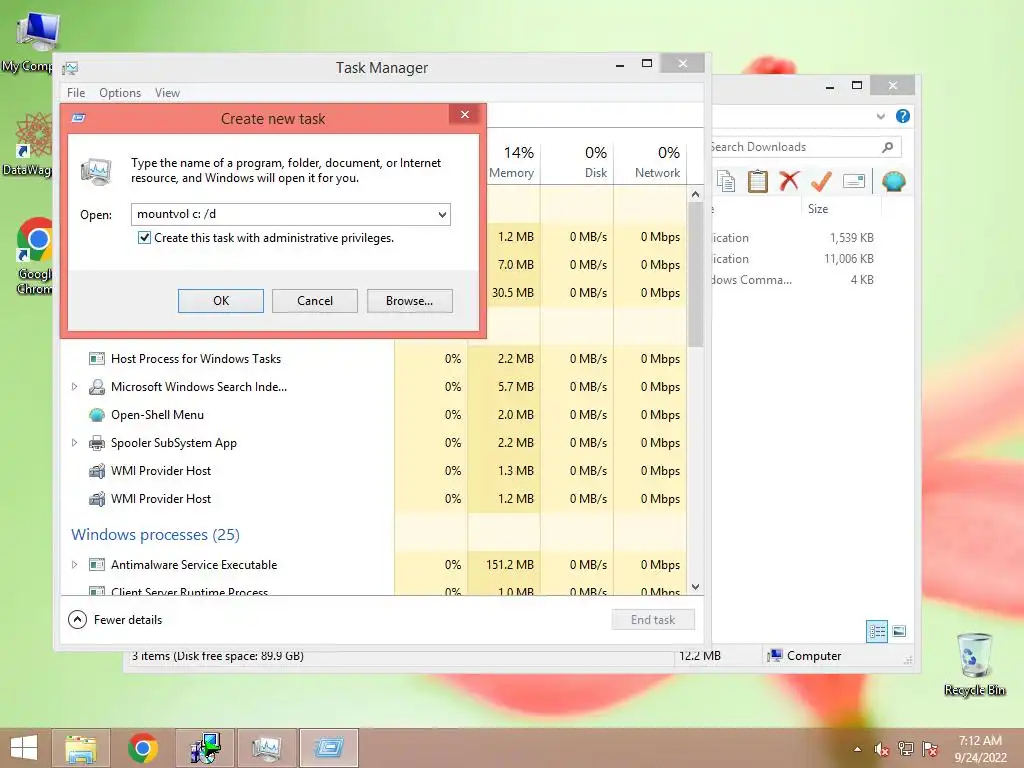Viewport: 1024px width, 768px height.
Task: Open Explorer help question mark icon
Action: 903,116
